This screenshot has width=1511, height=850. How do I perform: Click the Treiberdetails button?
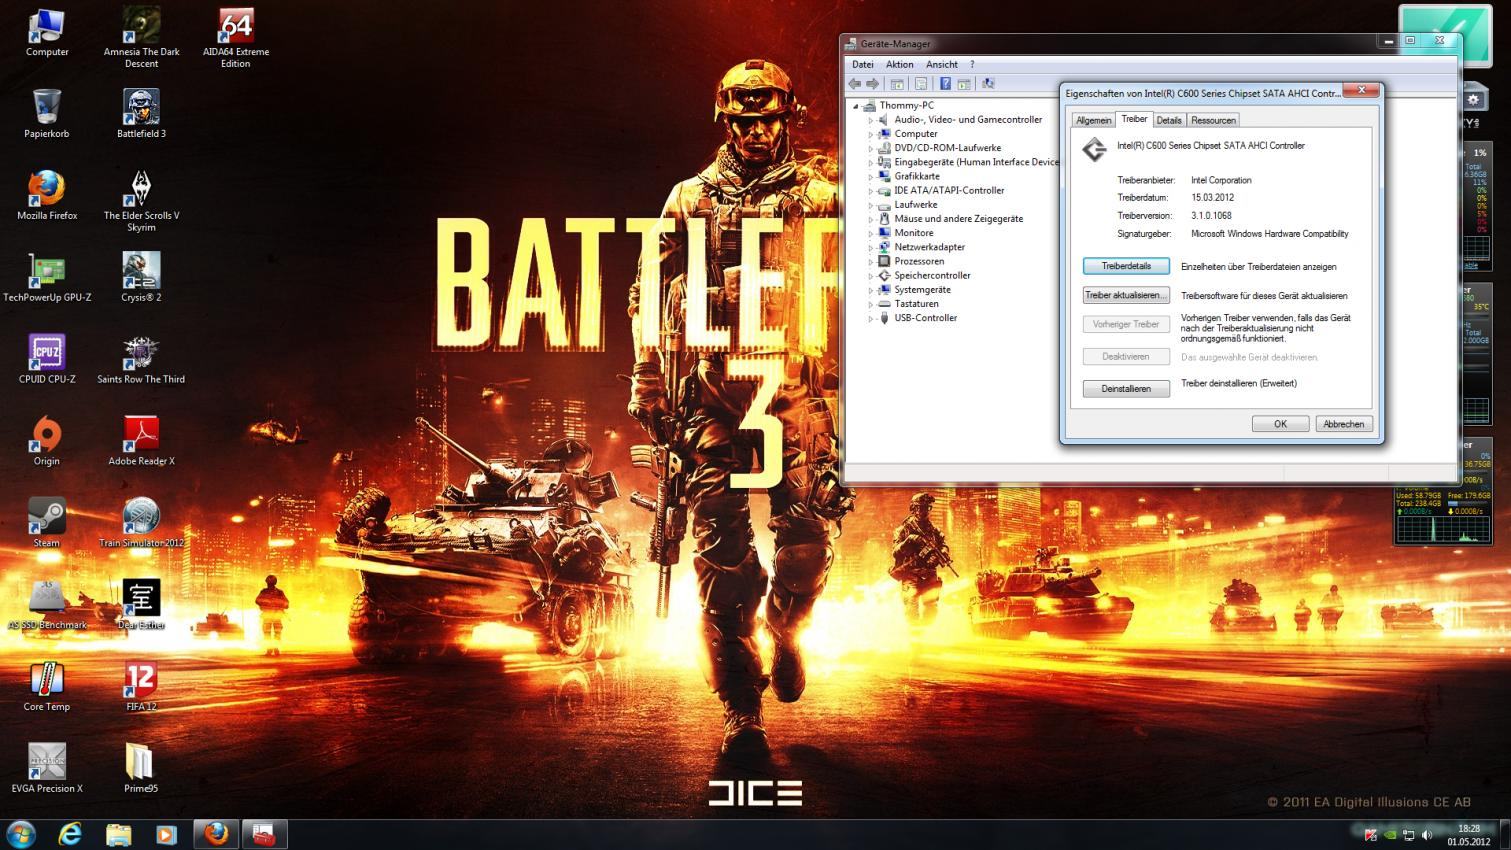coord(1126,266)
